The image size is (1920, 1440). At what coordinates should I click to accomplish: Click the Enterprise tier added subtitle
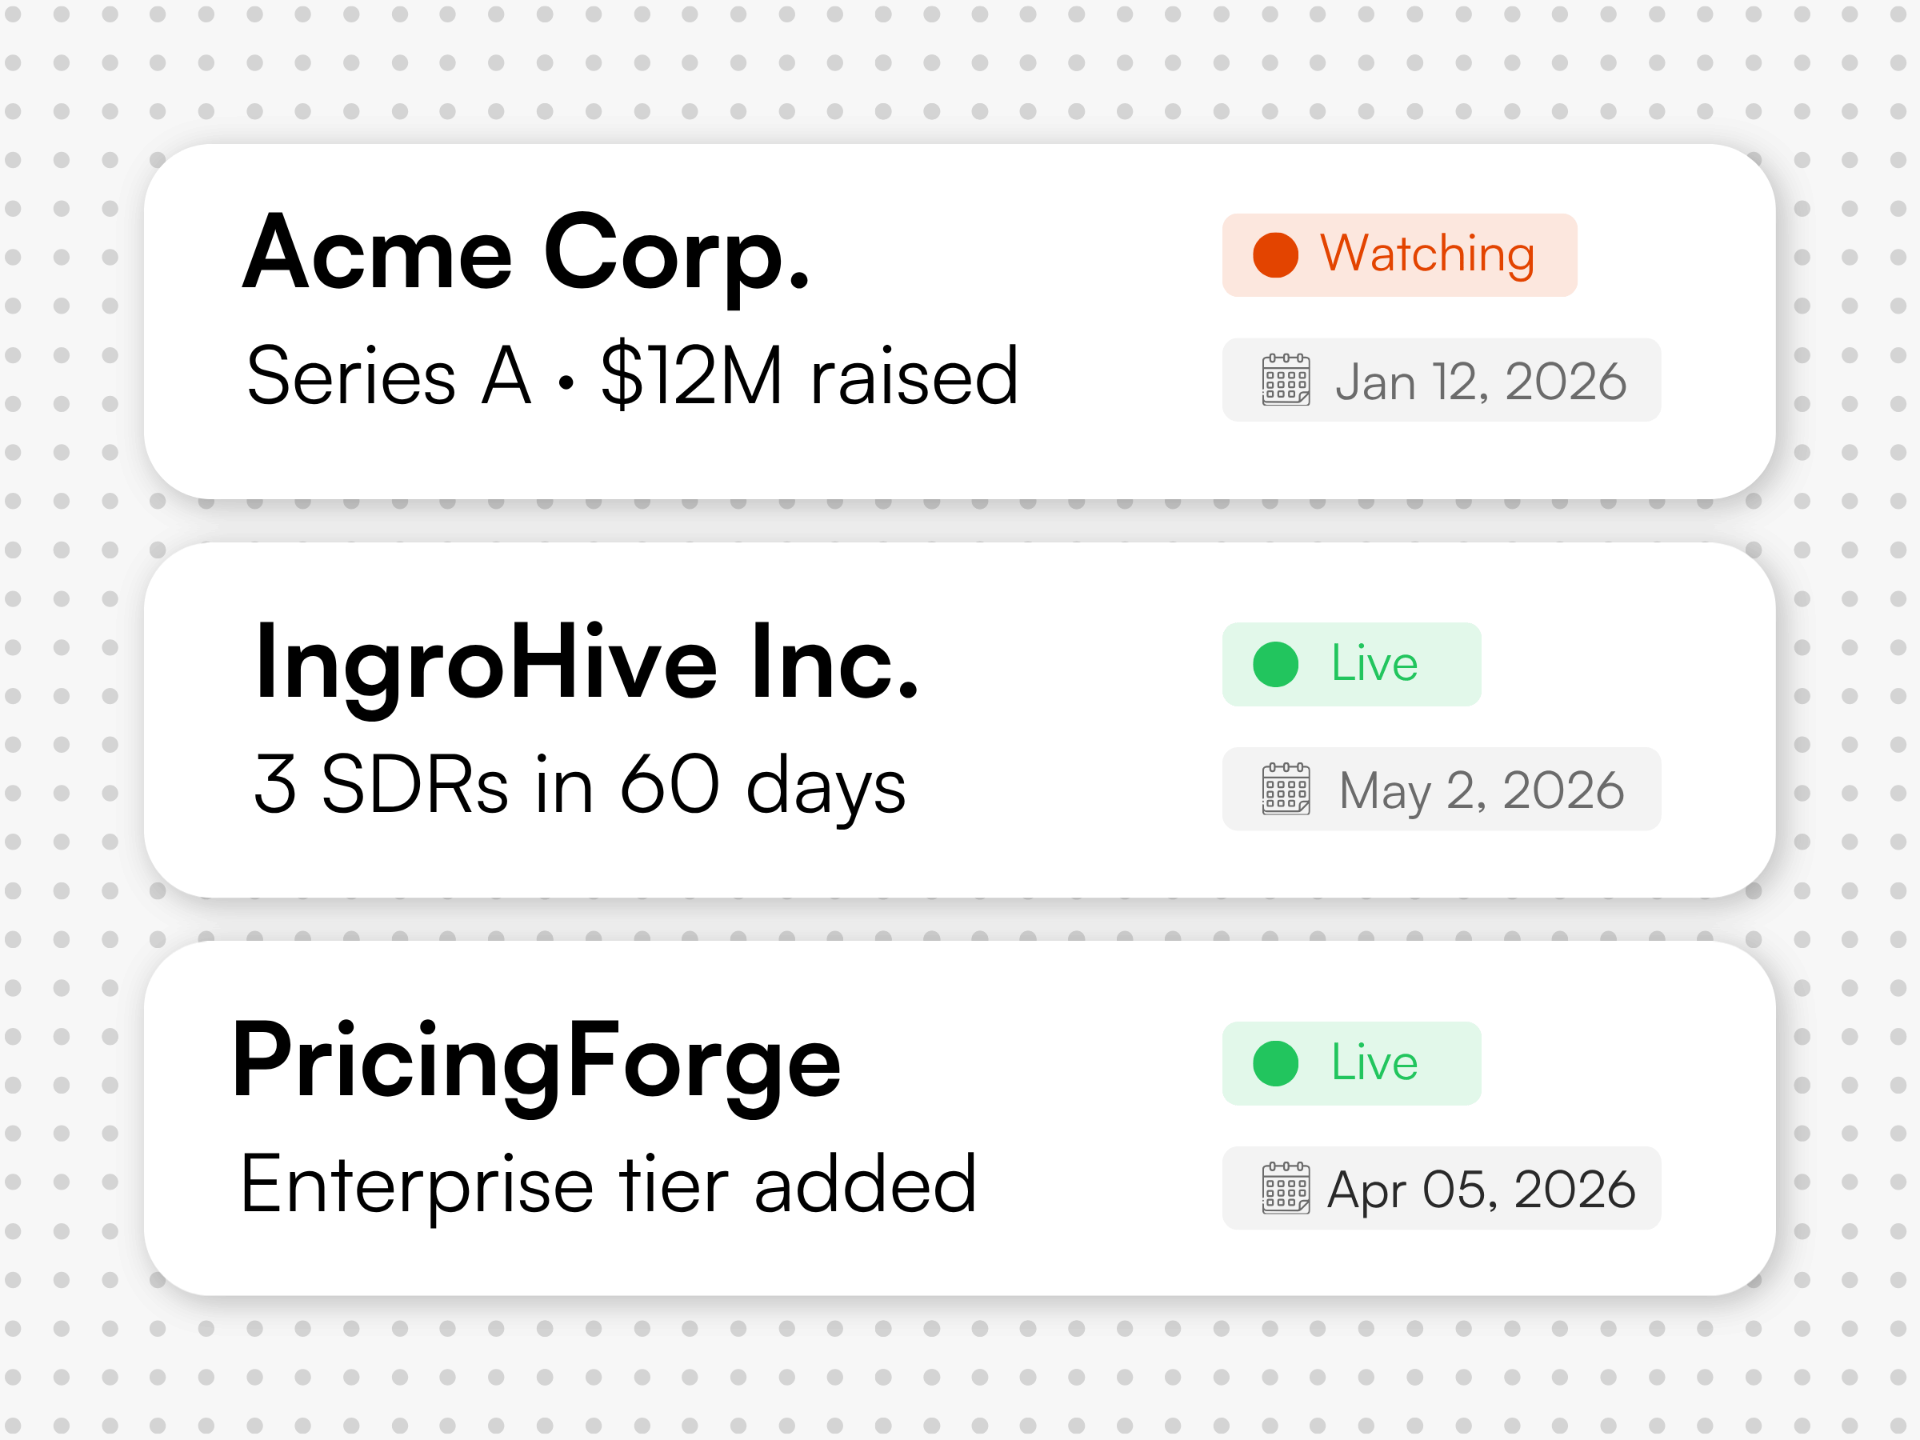(609, 1184)
